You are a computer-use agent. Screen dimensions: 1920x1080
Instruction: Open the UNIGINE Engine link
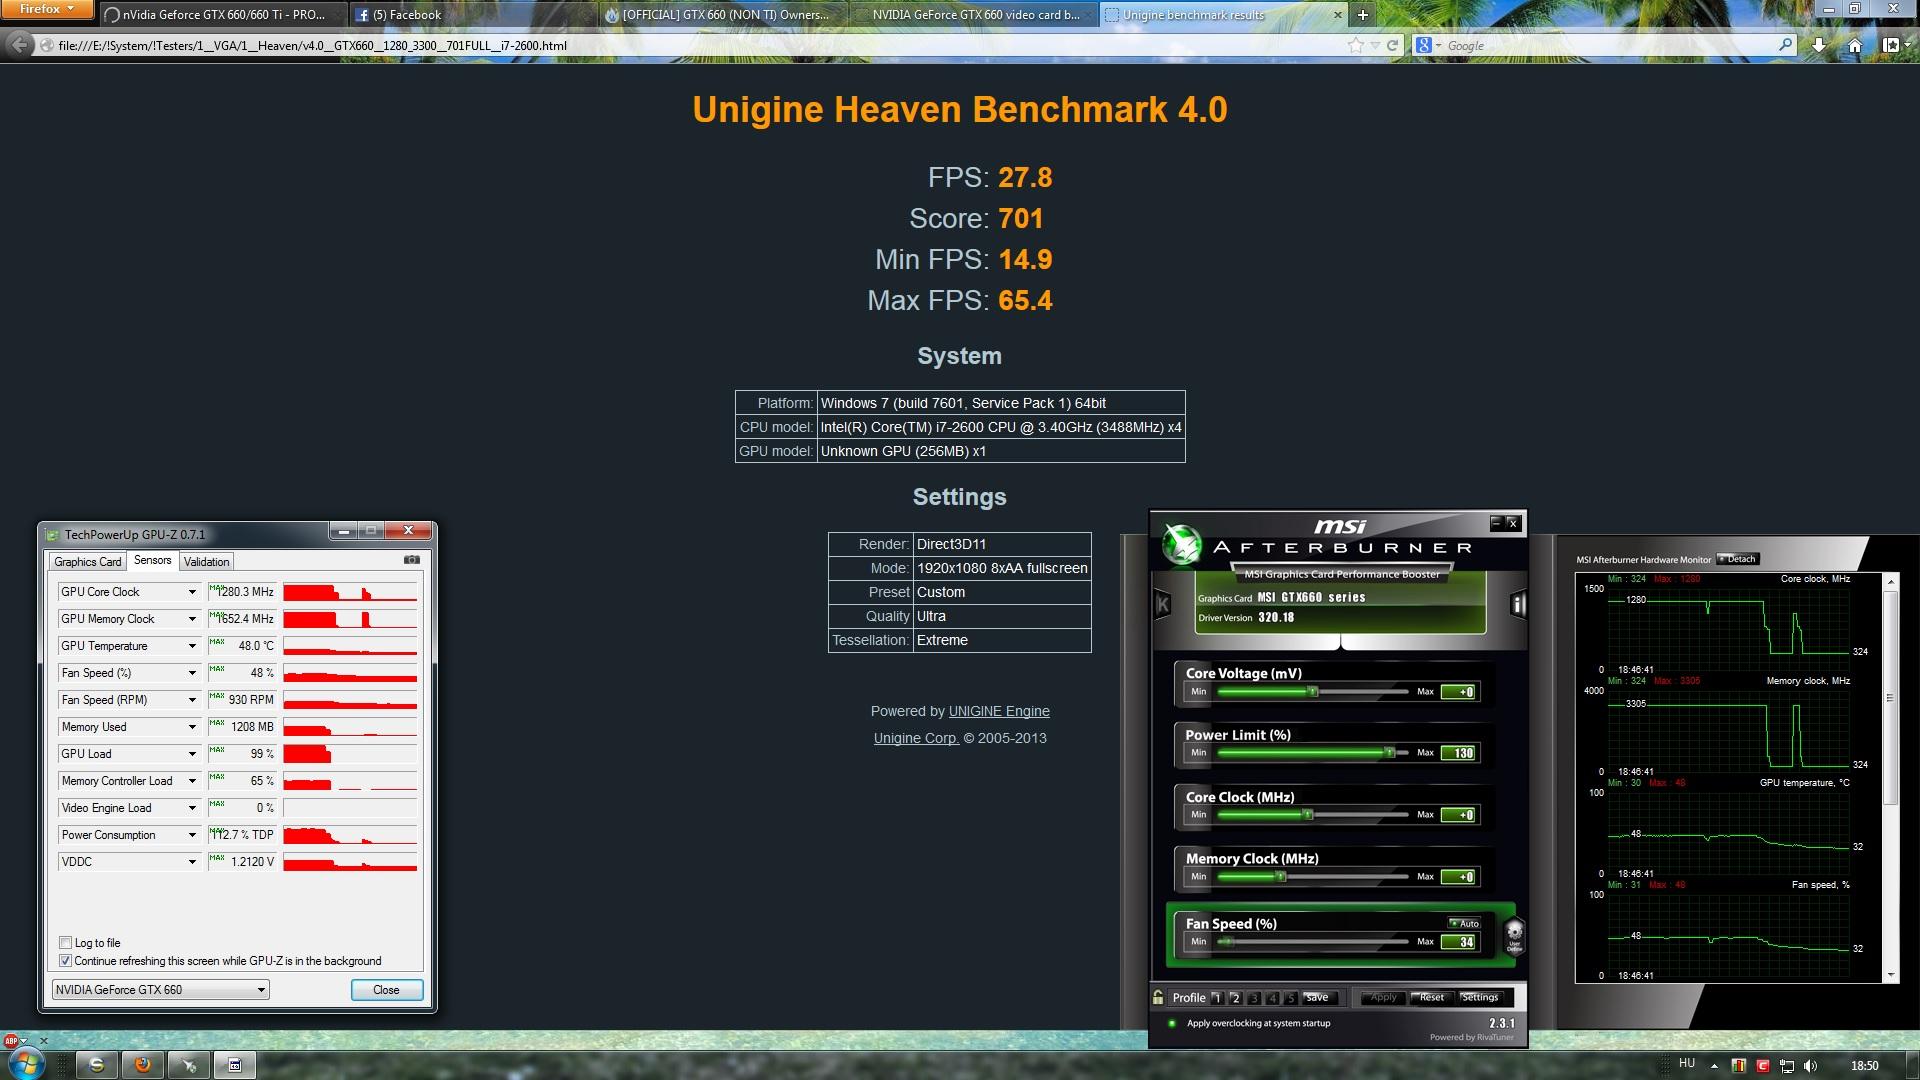tap(999, 711)
